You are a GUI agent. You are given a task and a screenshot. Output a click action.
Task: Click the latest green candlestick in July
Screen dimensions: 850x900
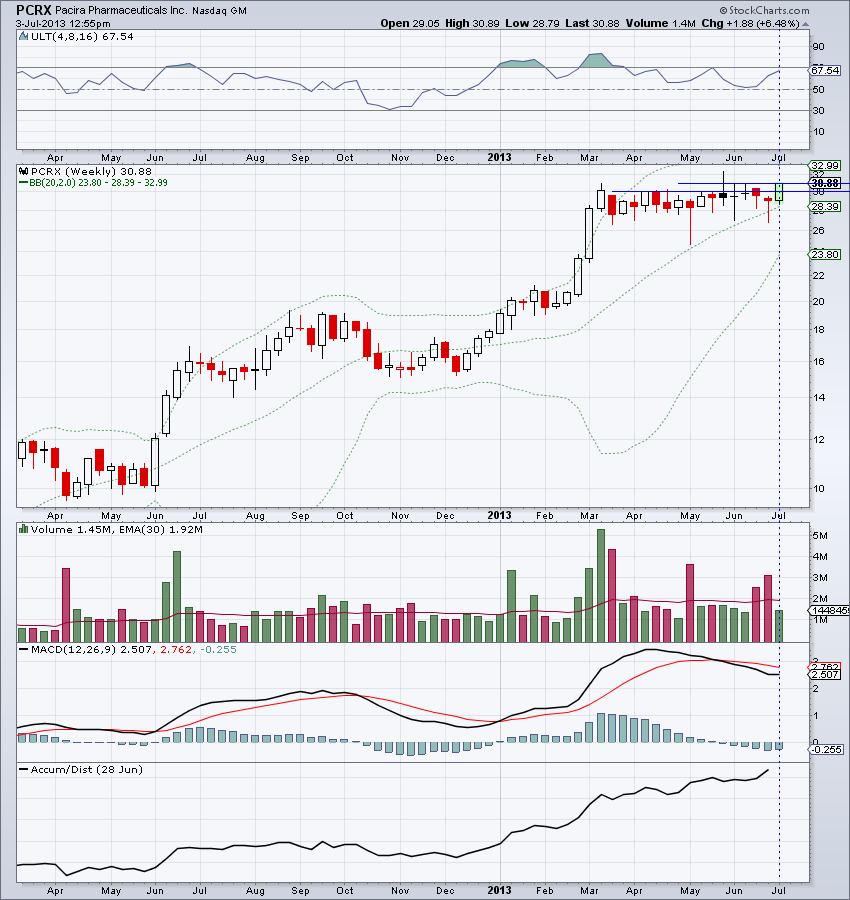[x=779, y=191]
